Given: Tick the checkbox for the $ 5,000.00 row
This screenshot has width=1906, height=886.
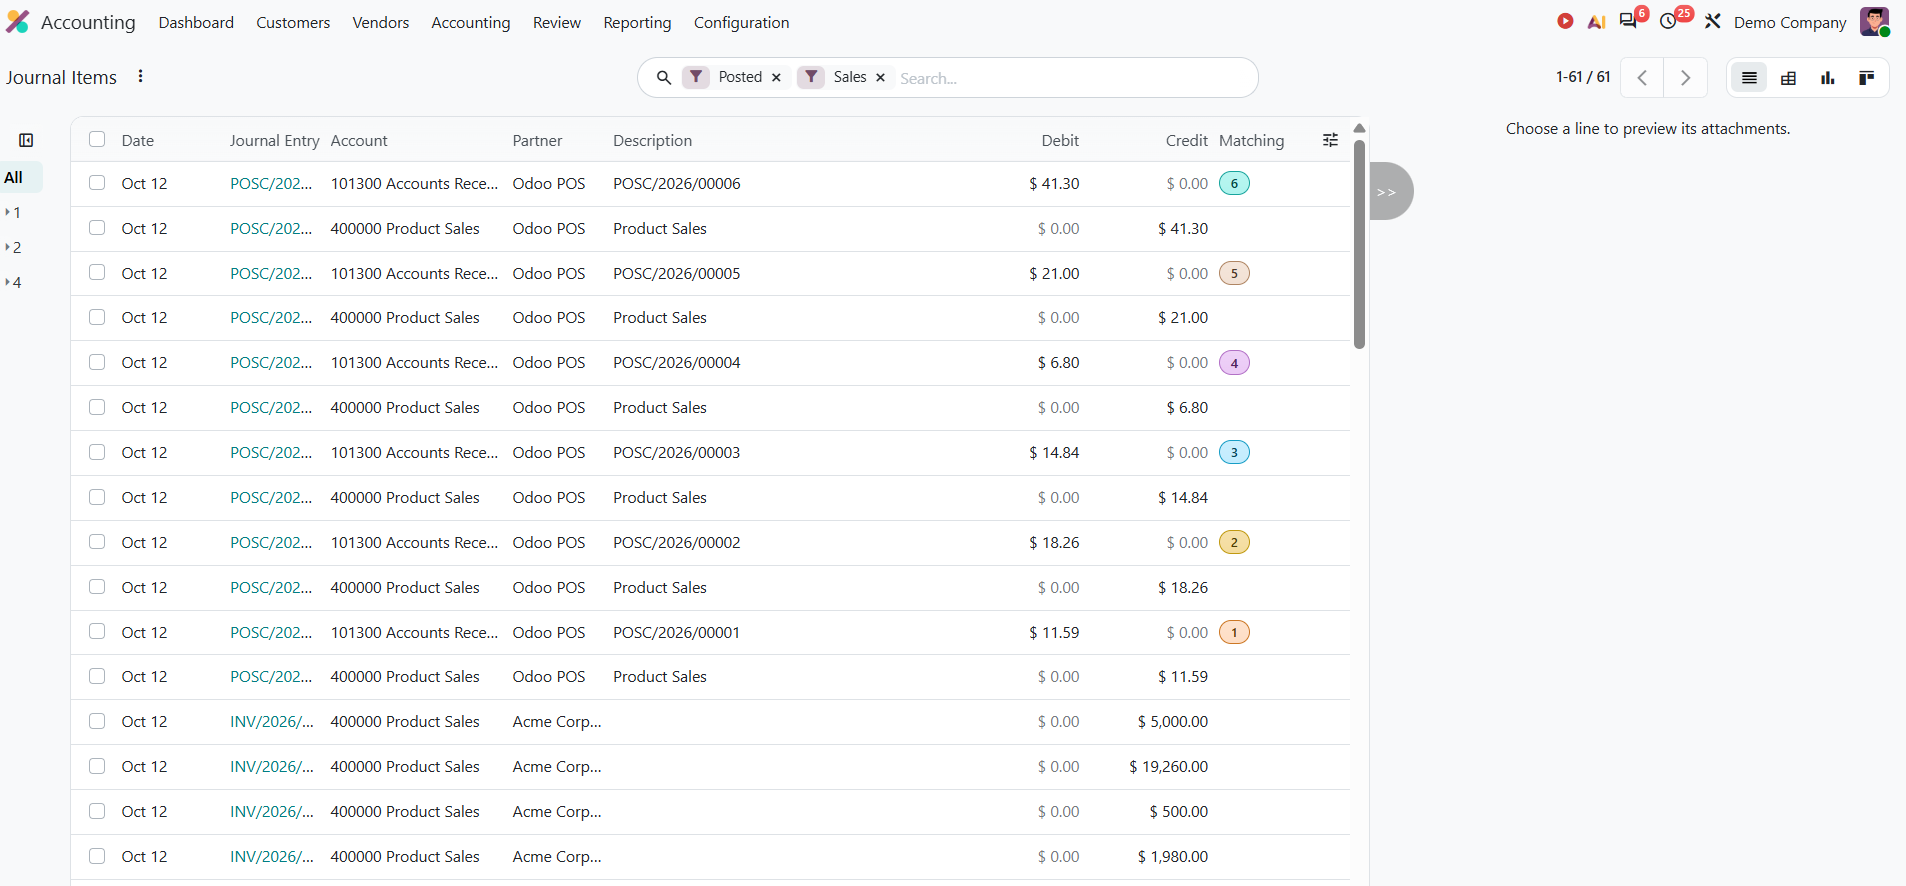Looking at the screenshot, I should (97, 721).
